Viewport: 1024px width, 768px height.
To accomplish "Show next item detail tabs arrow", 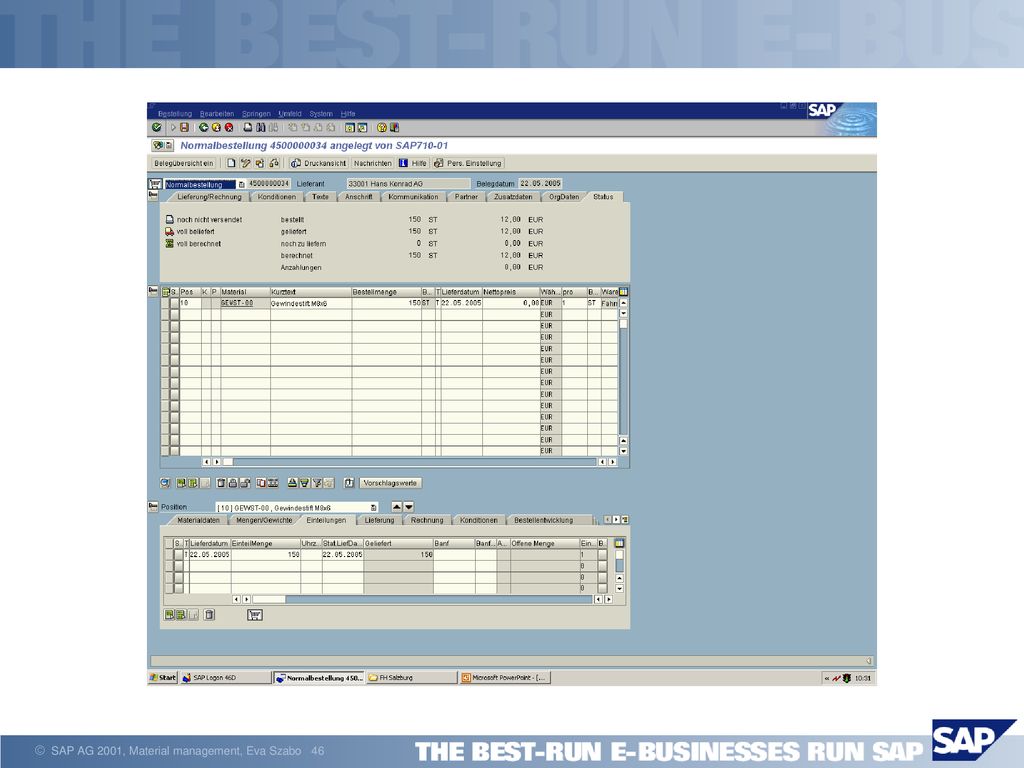I will 616,520.
